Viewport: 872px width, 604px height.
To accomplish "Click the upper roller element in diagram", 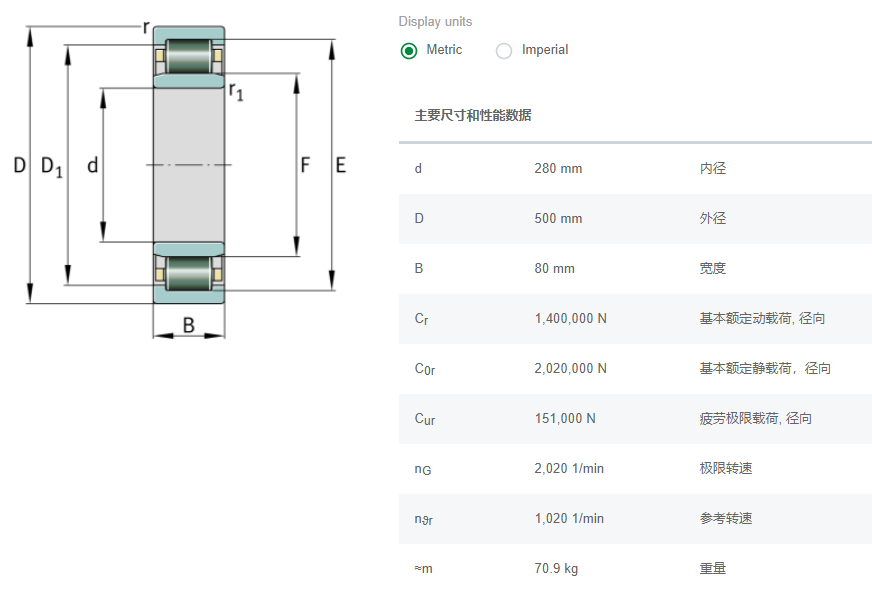I will tap(189, 56).
